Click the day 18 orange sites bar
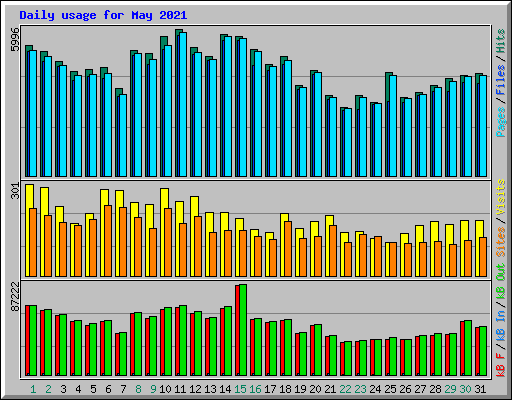This screenshot has width=512, height=400. click(x=288, y=249)
